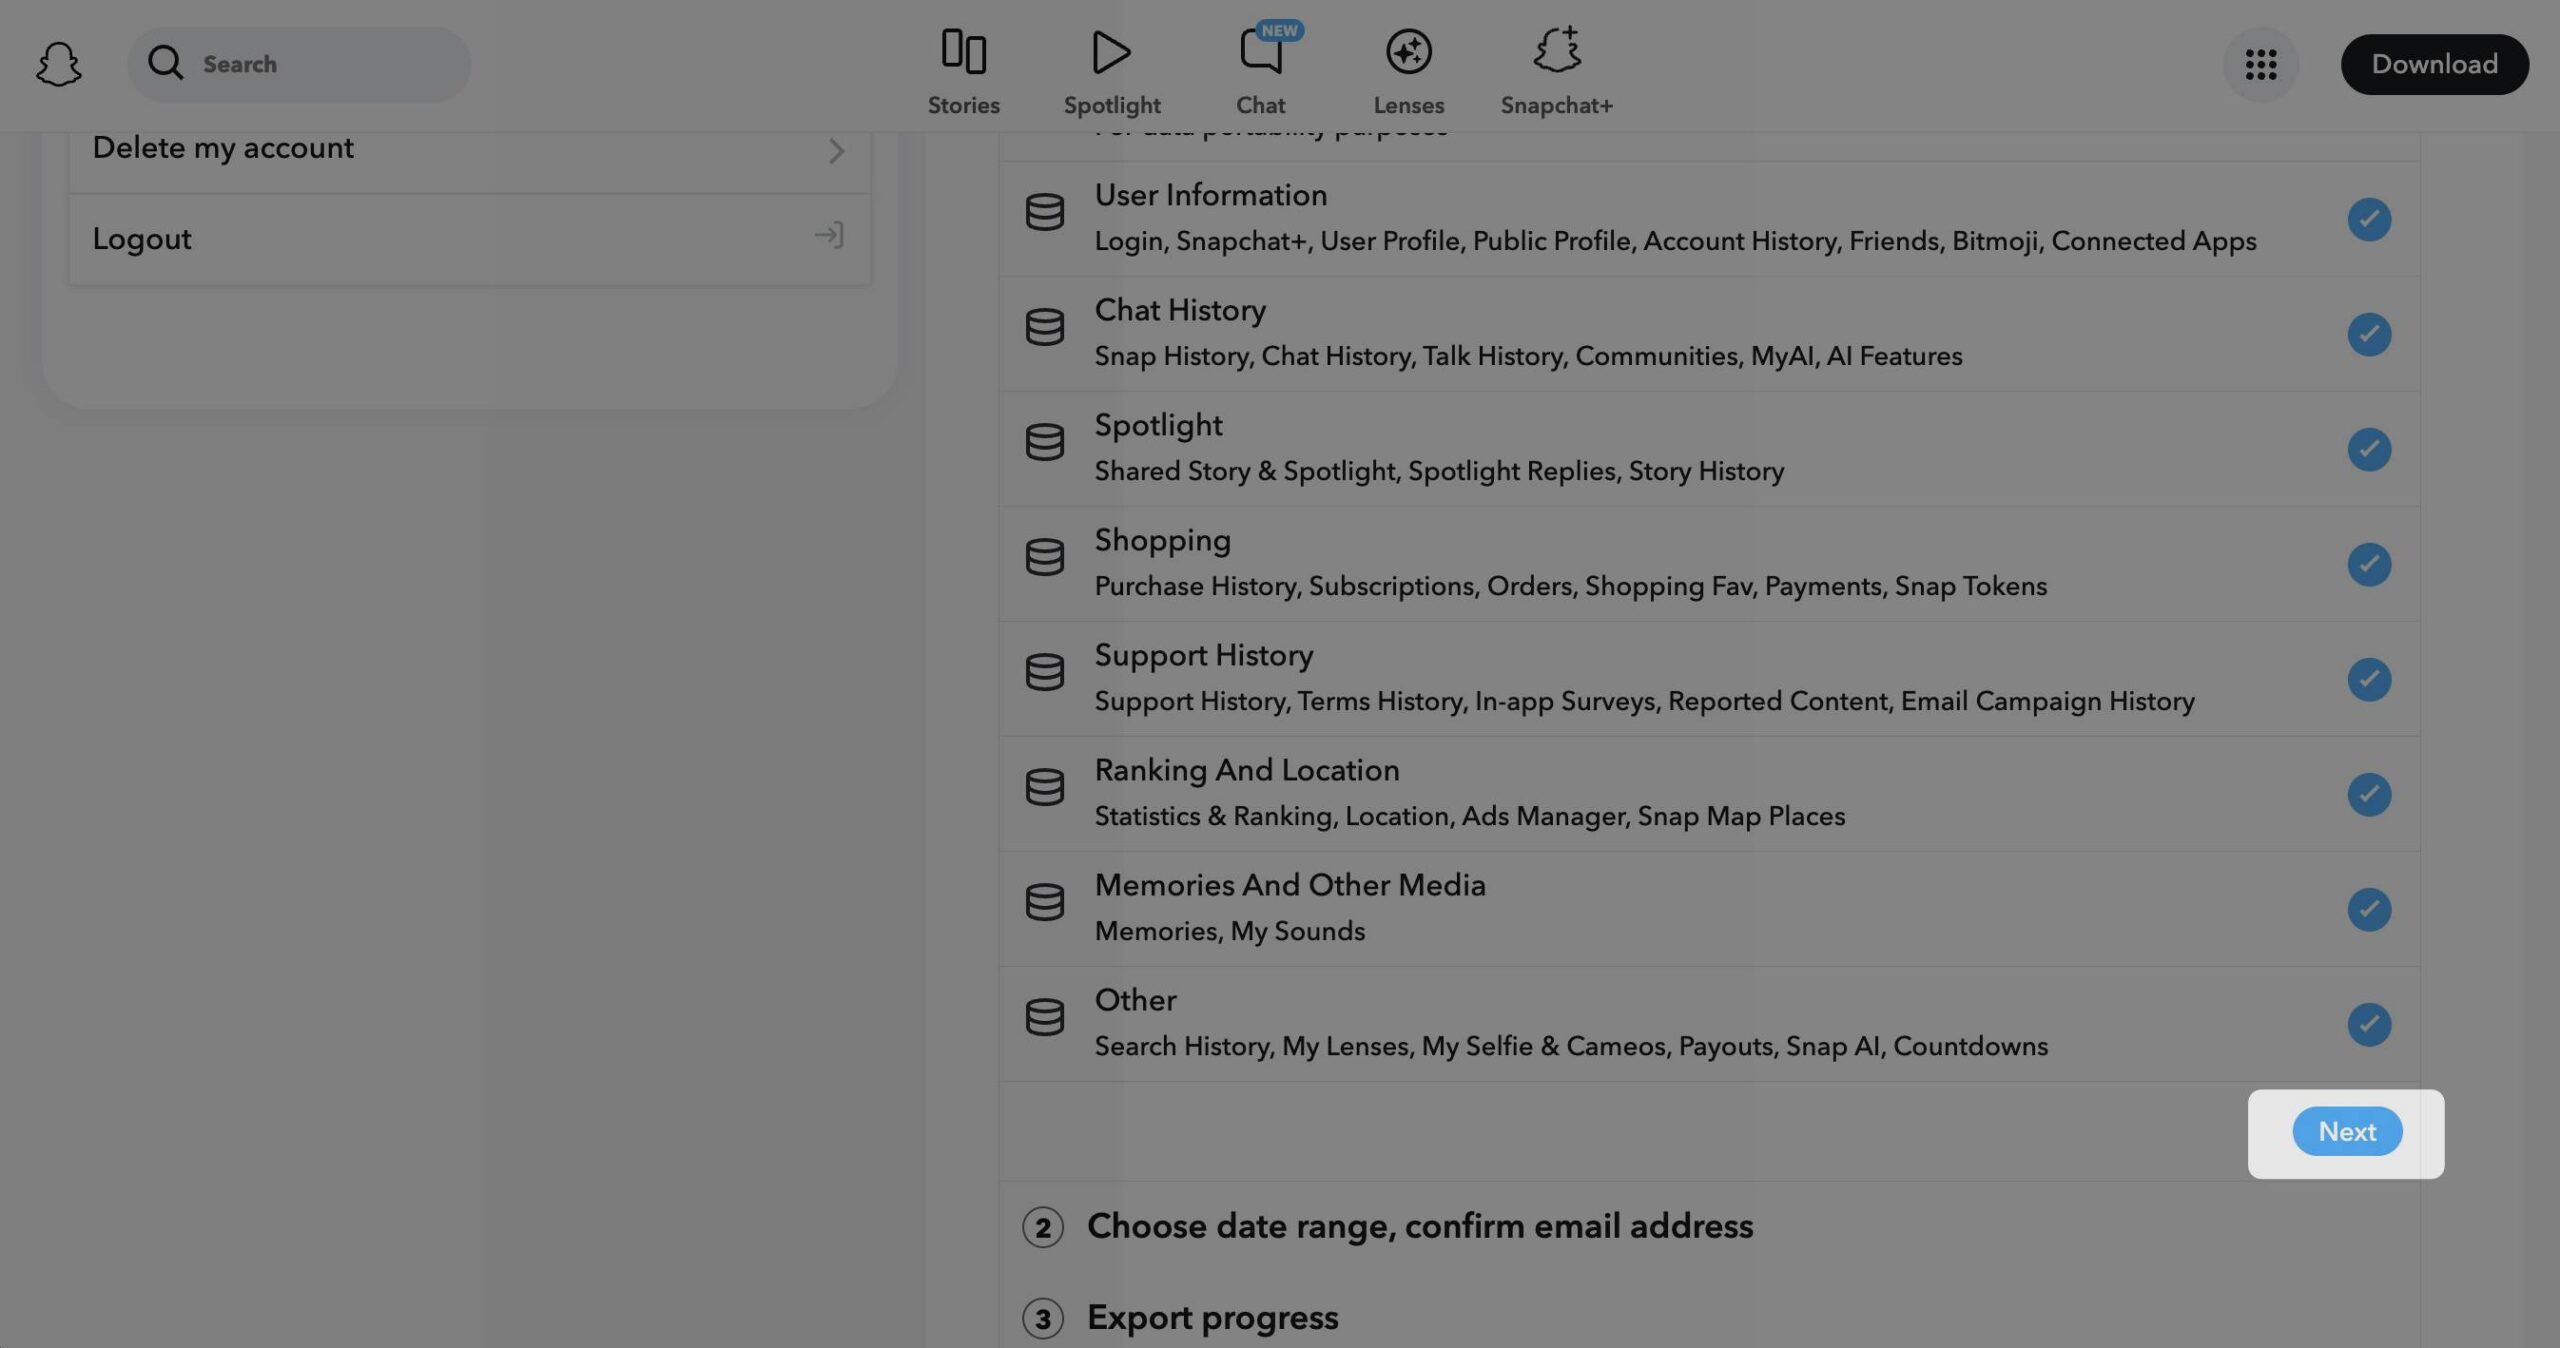Open the apps grid icon
Viewport: 2560px width, 1348px height.
coord(2260,64)
